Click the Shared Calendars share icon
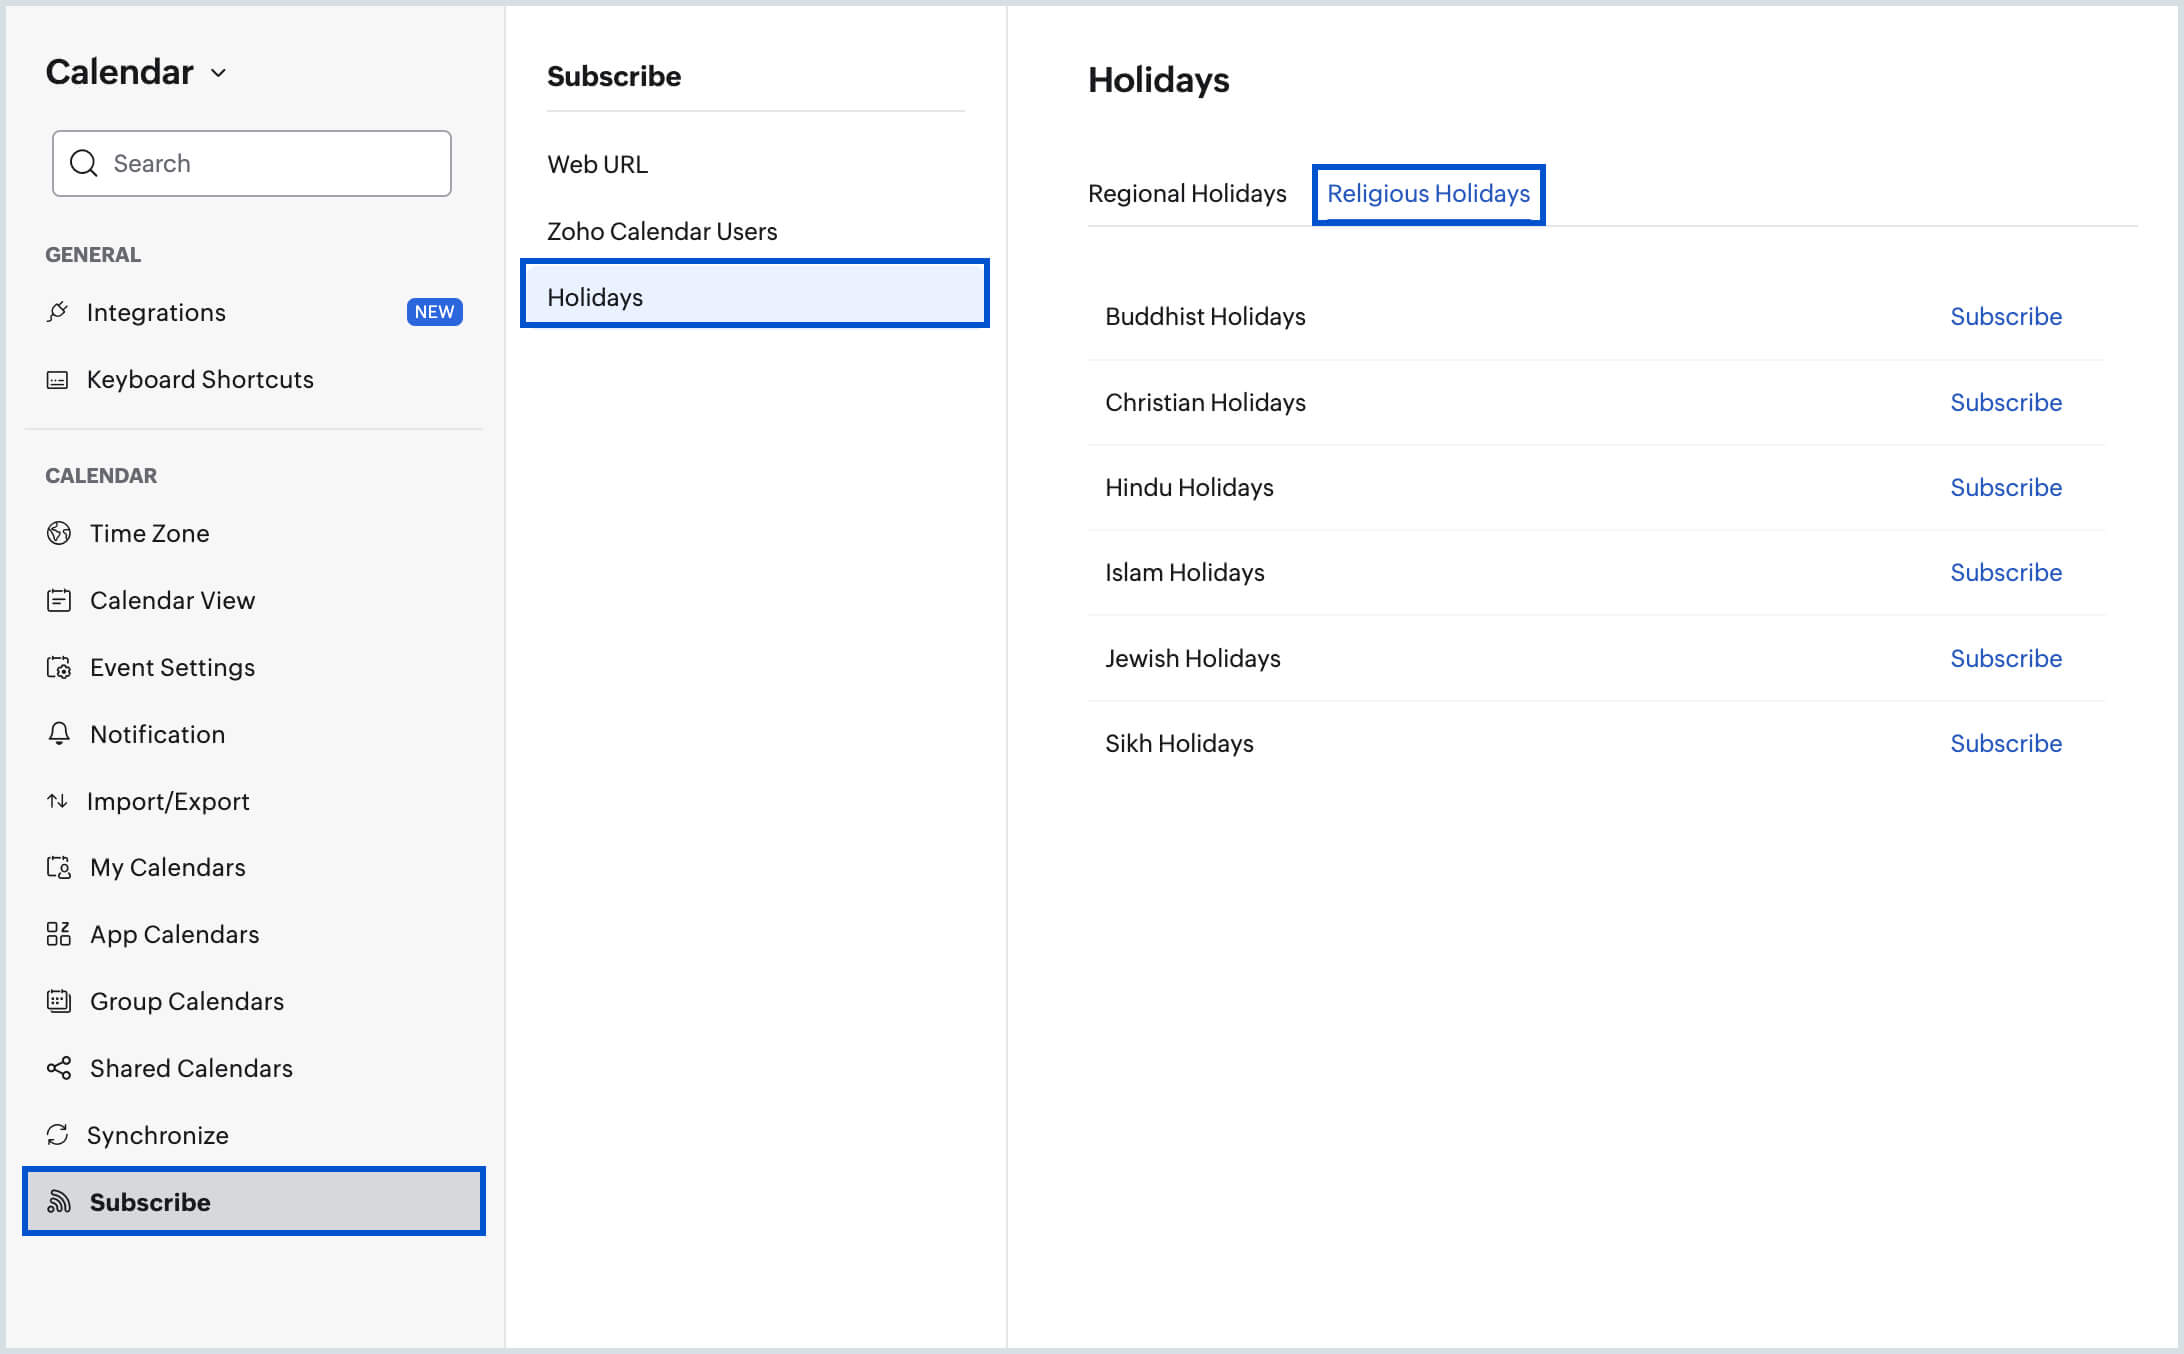Viewport: 2184px width, 1354px height. [59, 1068]
